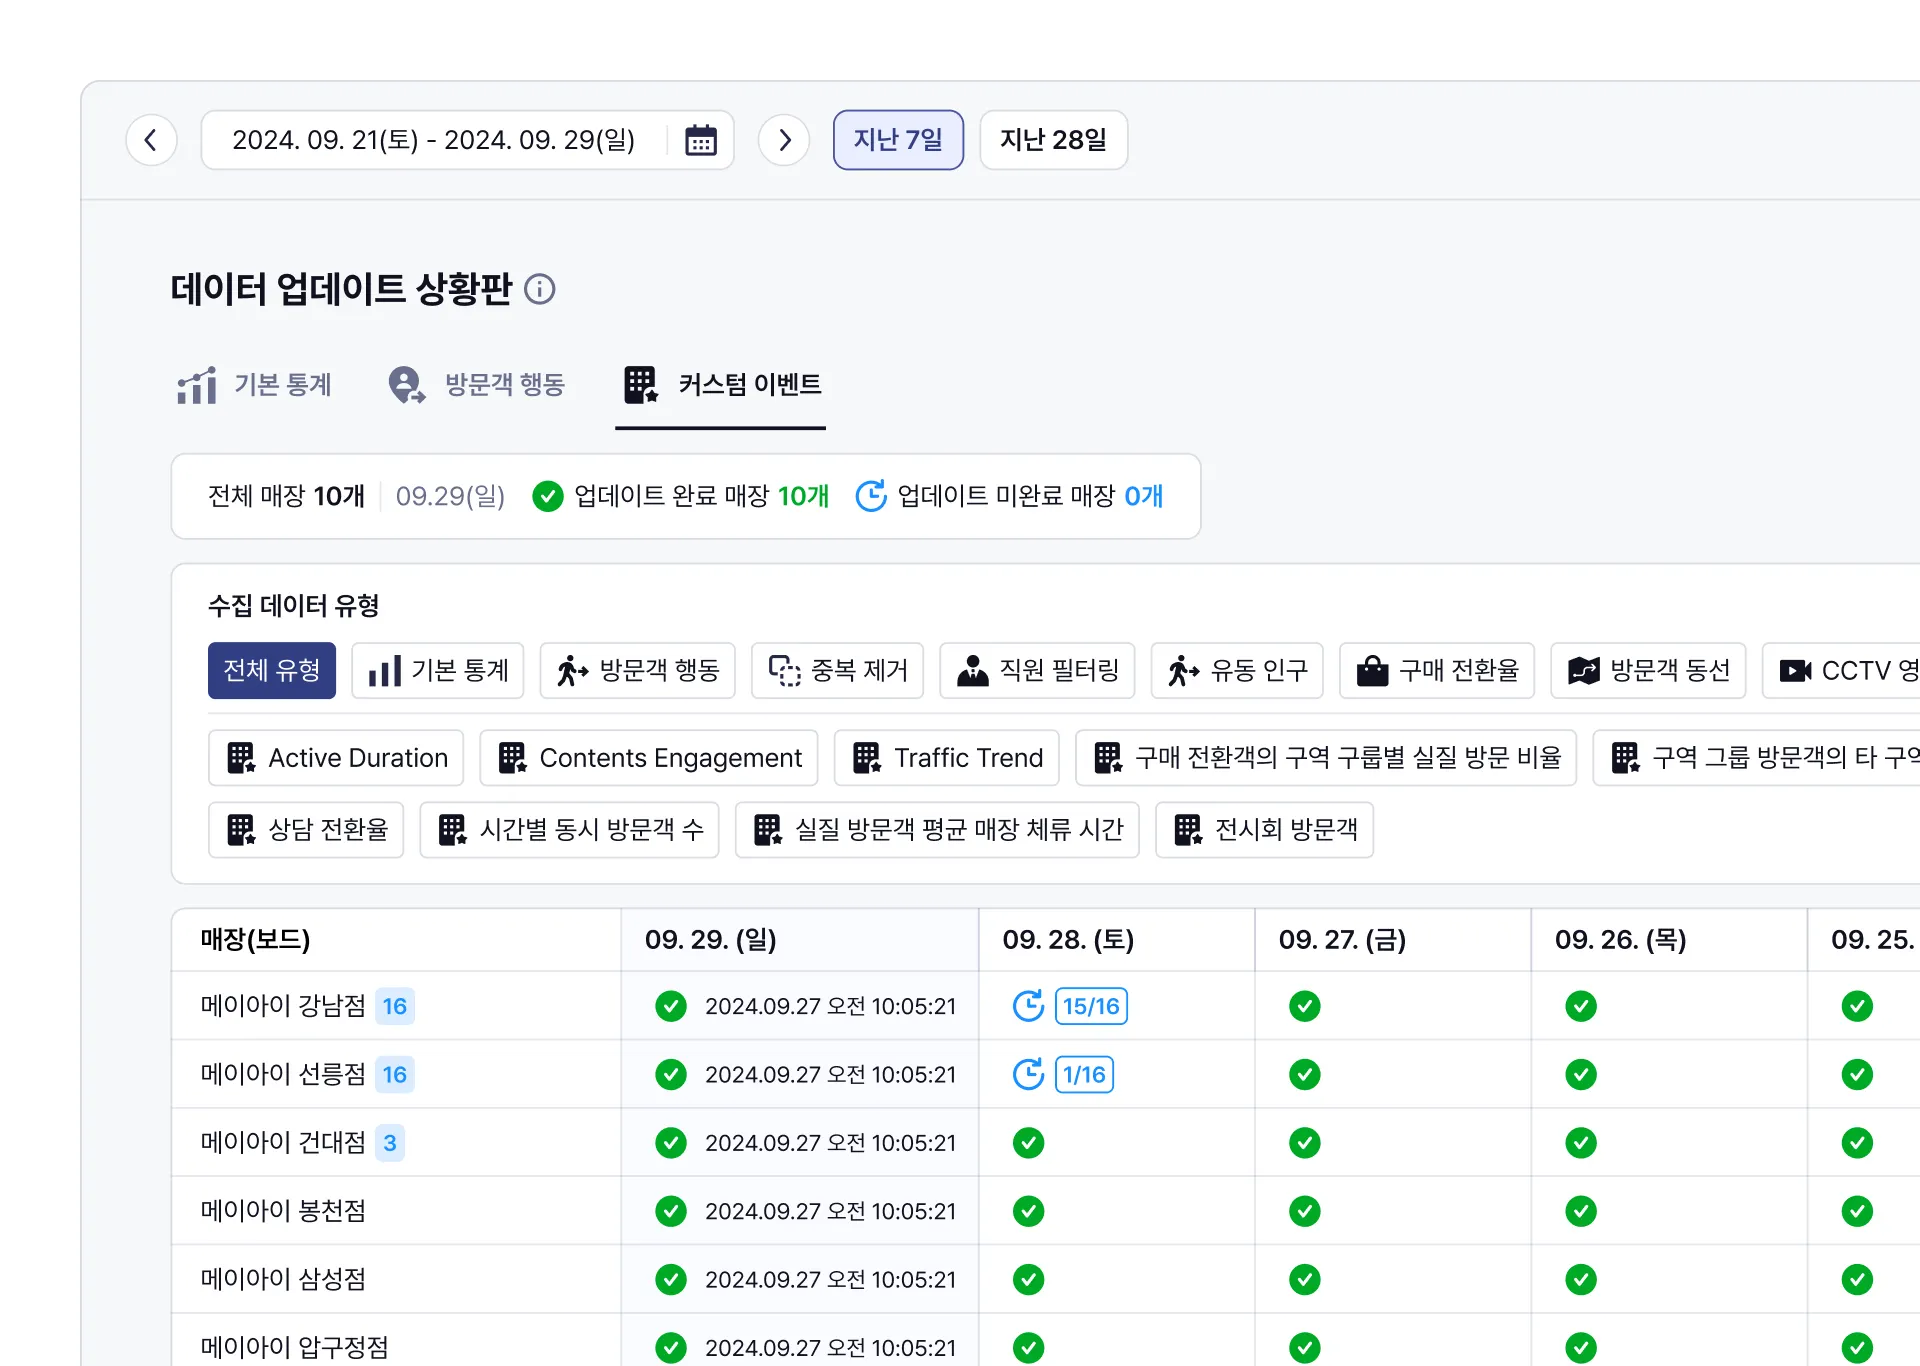
Task: Switch to the 기본 통계 tab
Action: 255,385
